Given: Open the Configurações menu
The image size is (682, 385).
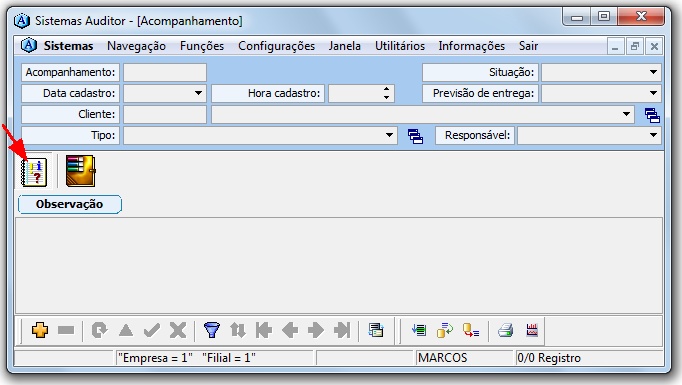Looking at the screenshot, I should 276,46.
